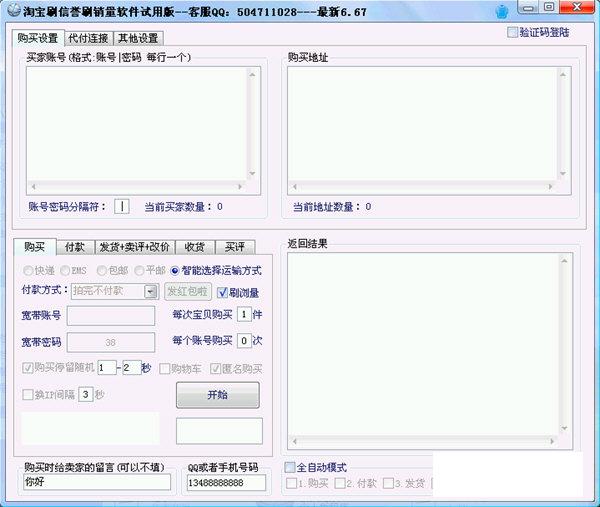Click the blue Taobao mascot icon
This screenshot has width=600, height=507.
tap(502, 11)
